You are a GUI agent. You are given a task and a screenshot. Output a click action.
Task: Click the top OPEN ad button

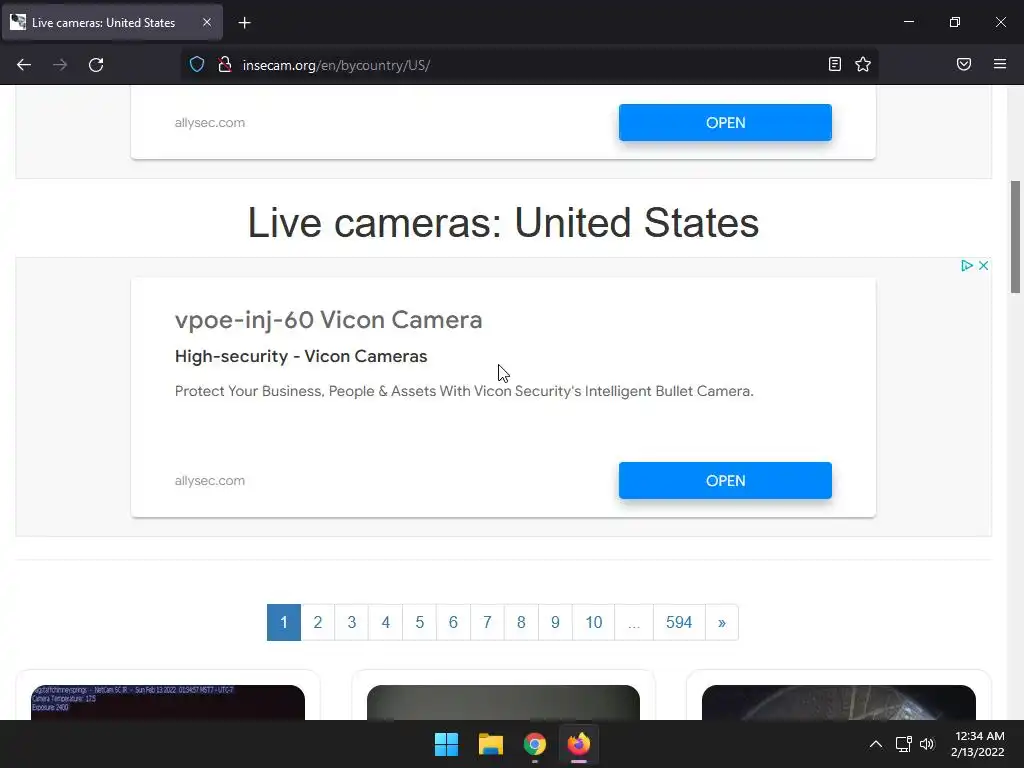725,123
